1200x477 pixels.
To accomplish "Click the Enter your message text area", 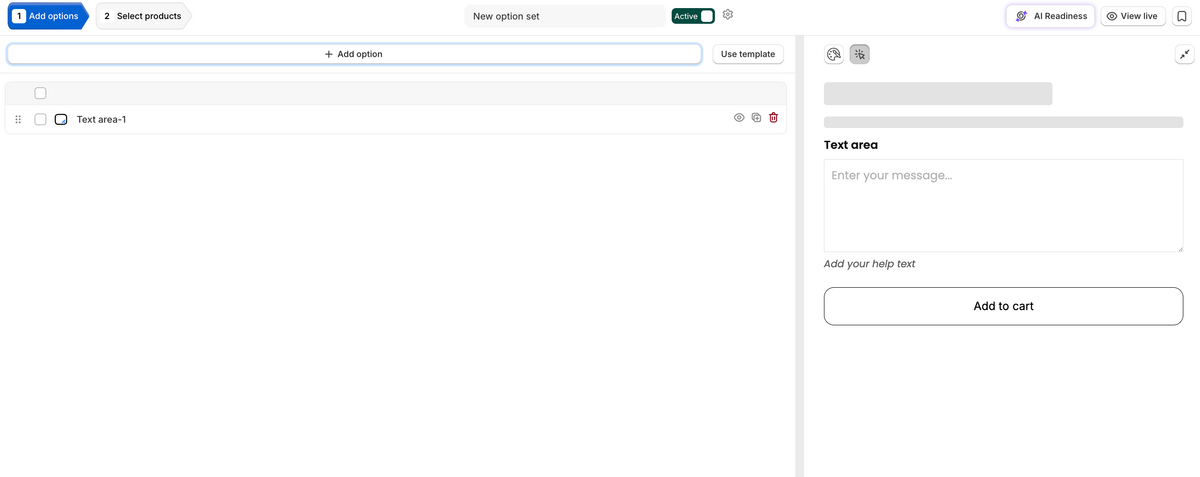I will tap(1003, 206).
